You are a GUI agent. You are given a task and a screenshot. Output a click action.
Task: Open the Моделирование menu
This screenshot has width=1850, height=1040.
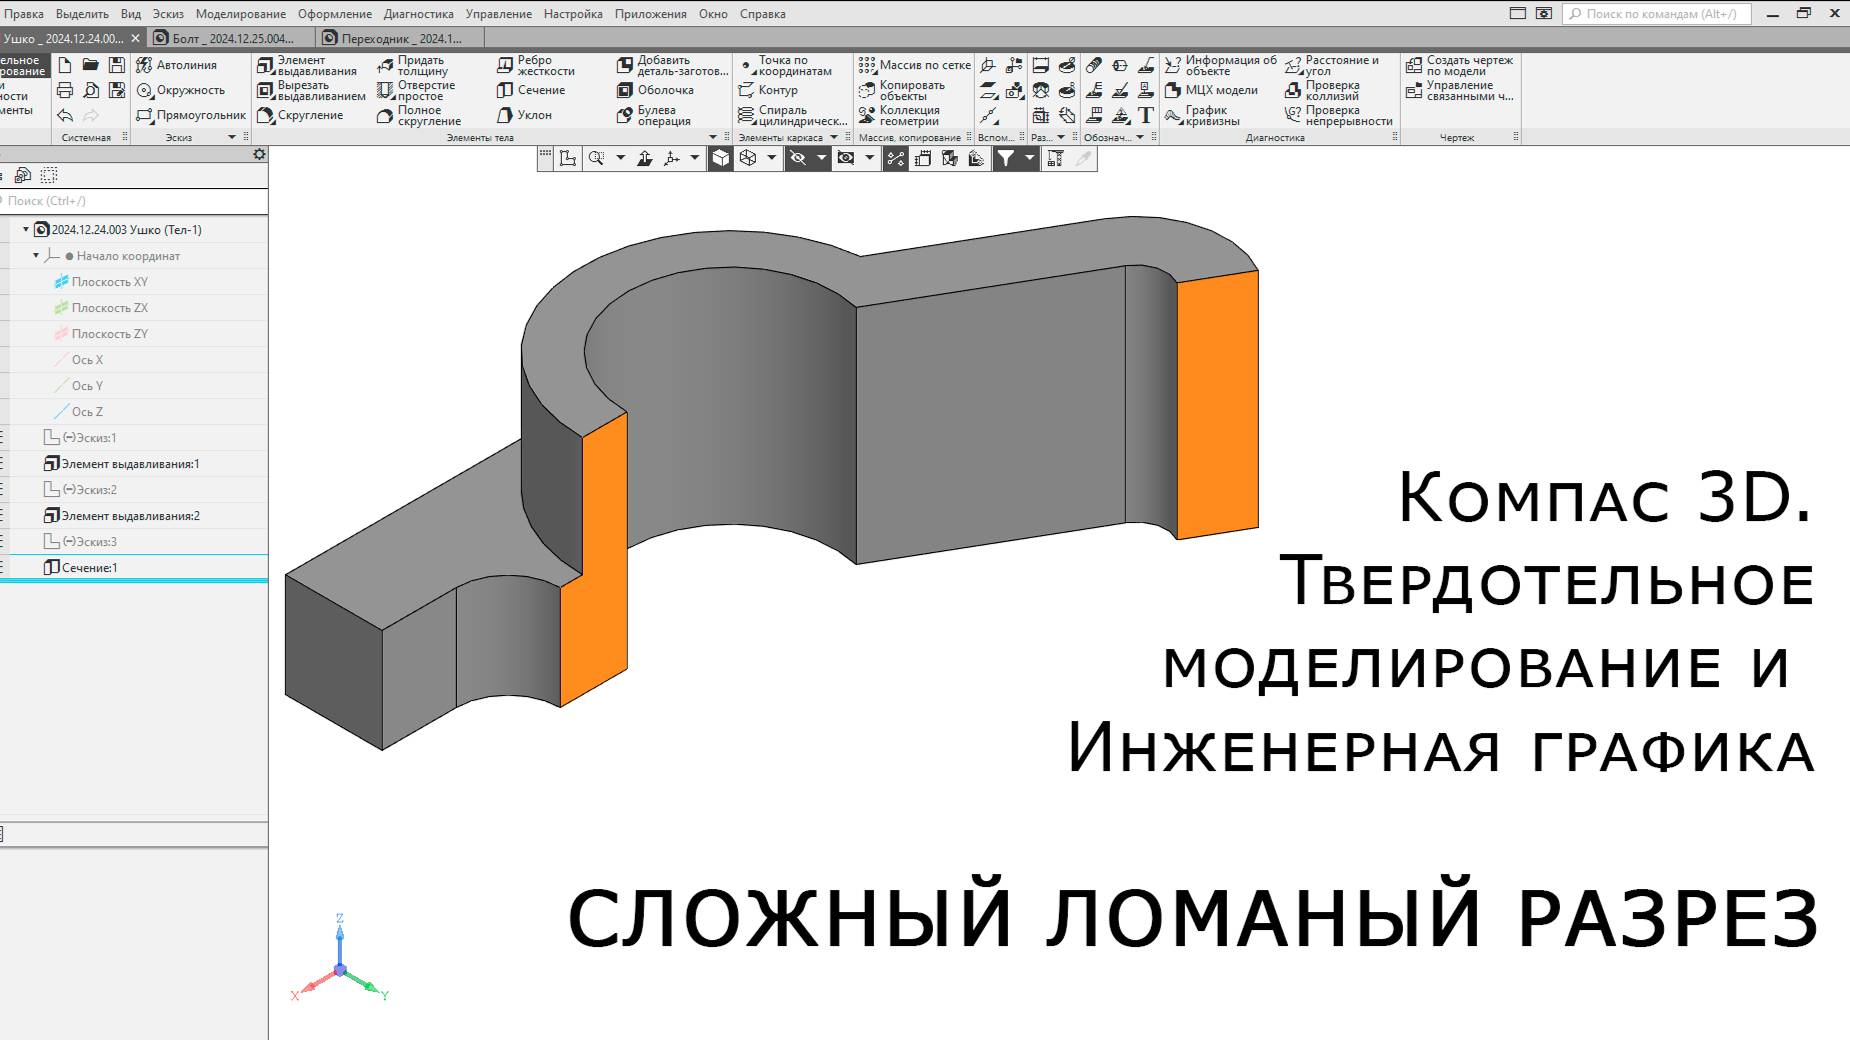[240, 14]
